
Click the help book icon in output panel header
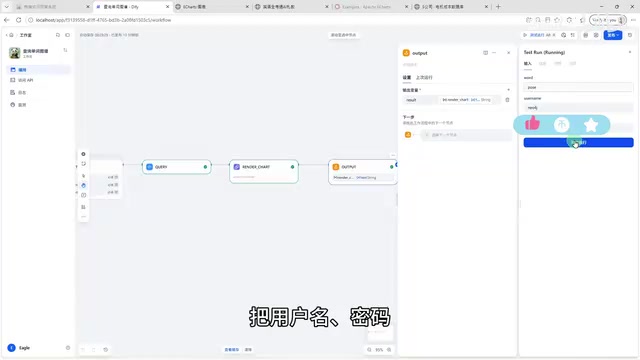click(485, 53)
